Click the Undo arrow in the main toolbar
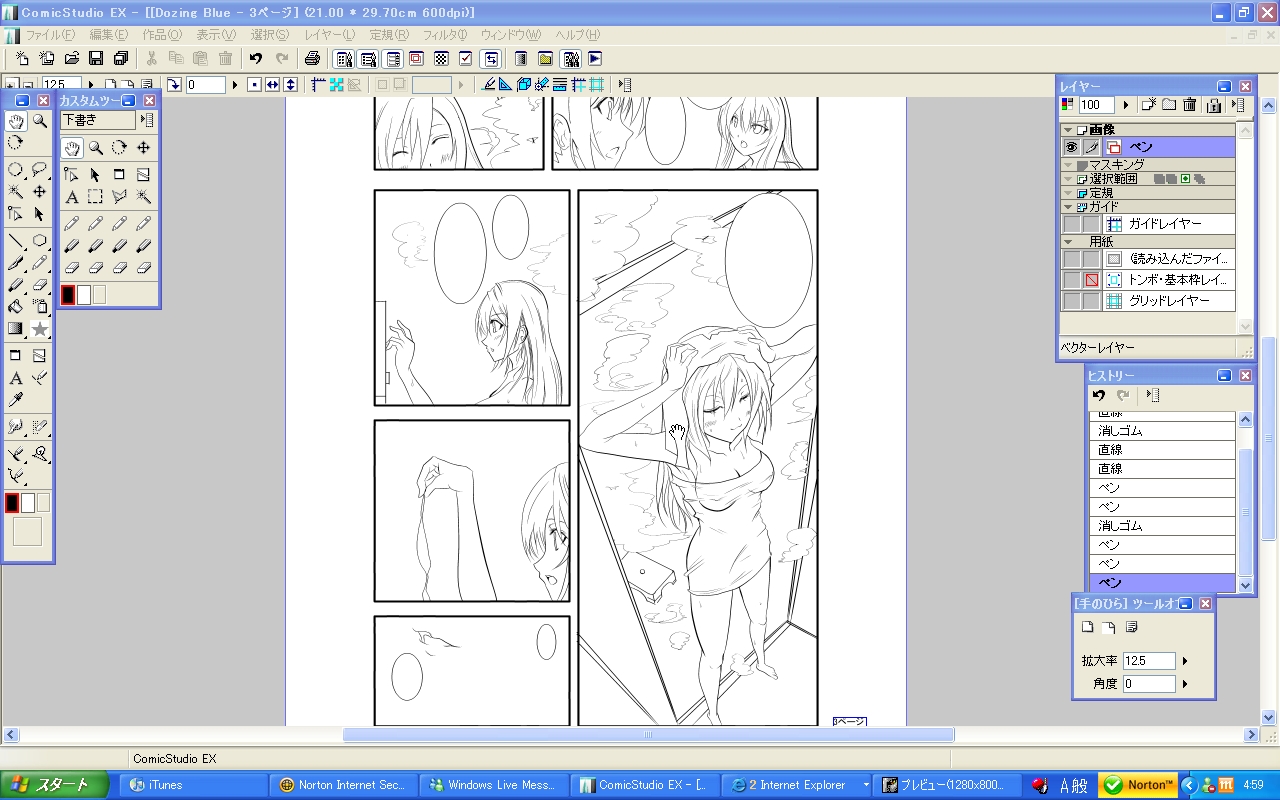This screenshot has height=800, width=1280. click(256, 59)
